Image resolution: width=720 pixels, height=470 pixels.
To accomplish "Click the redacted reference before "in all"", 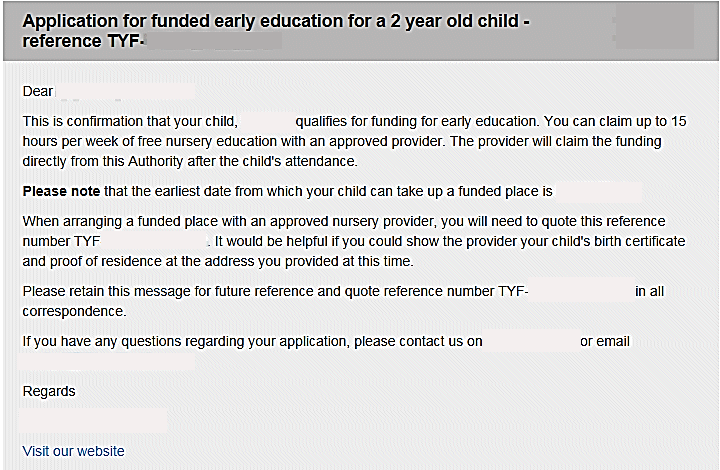I will 580,291.
